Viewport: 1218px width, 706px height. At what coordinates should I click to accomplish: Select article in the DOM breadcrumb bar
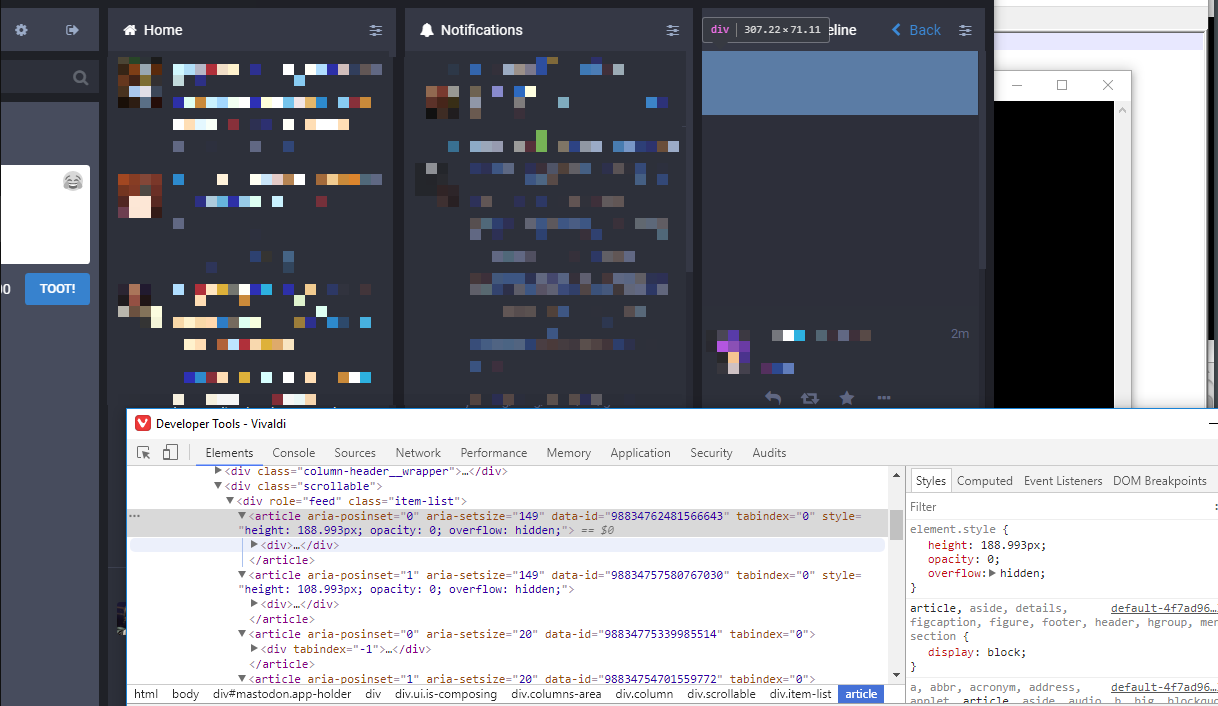tap(861, 693)
